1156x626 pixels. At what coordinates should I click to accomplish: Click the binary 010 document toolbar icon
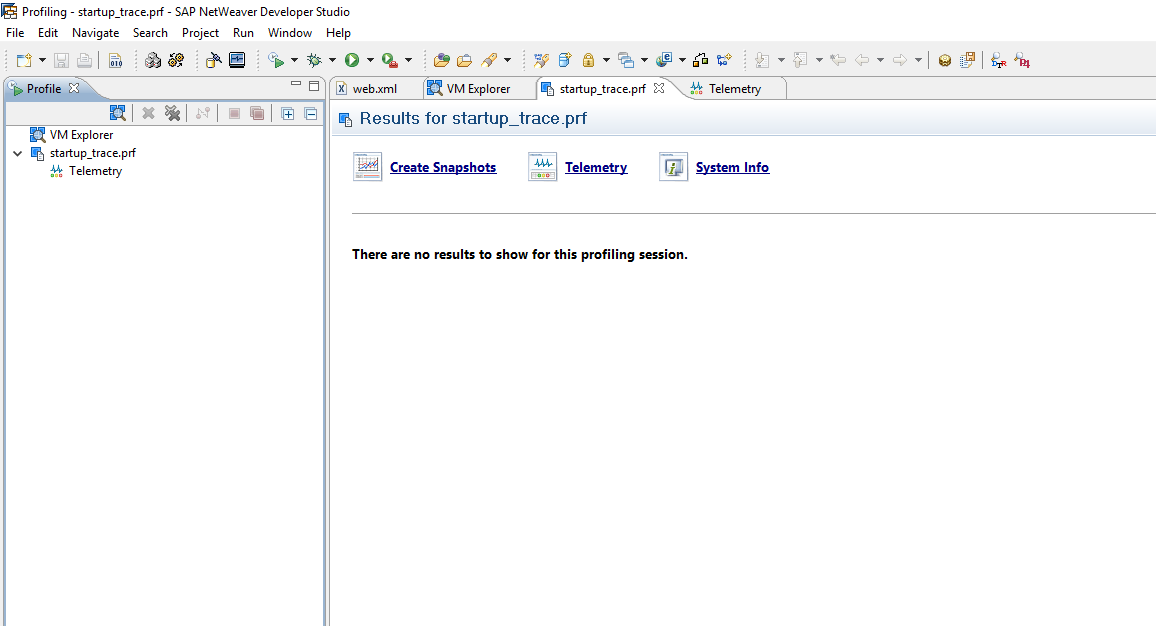click(116, 60)
